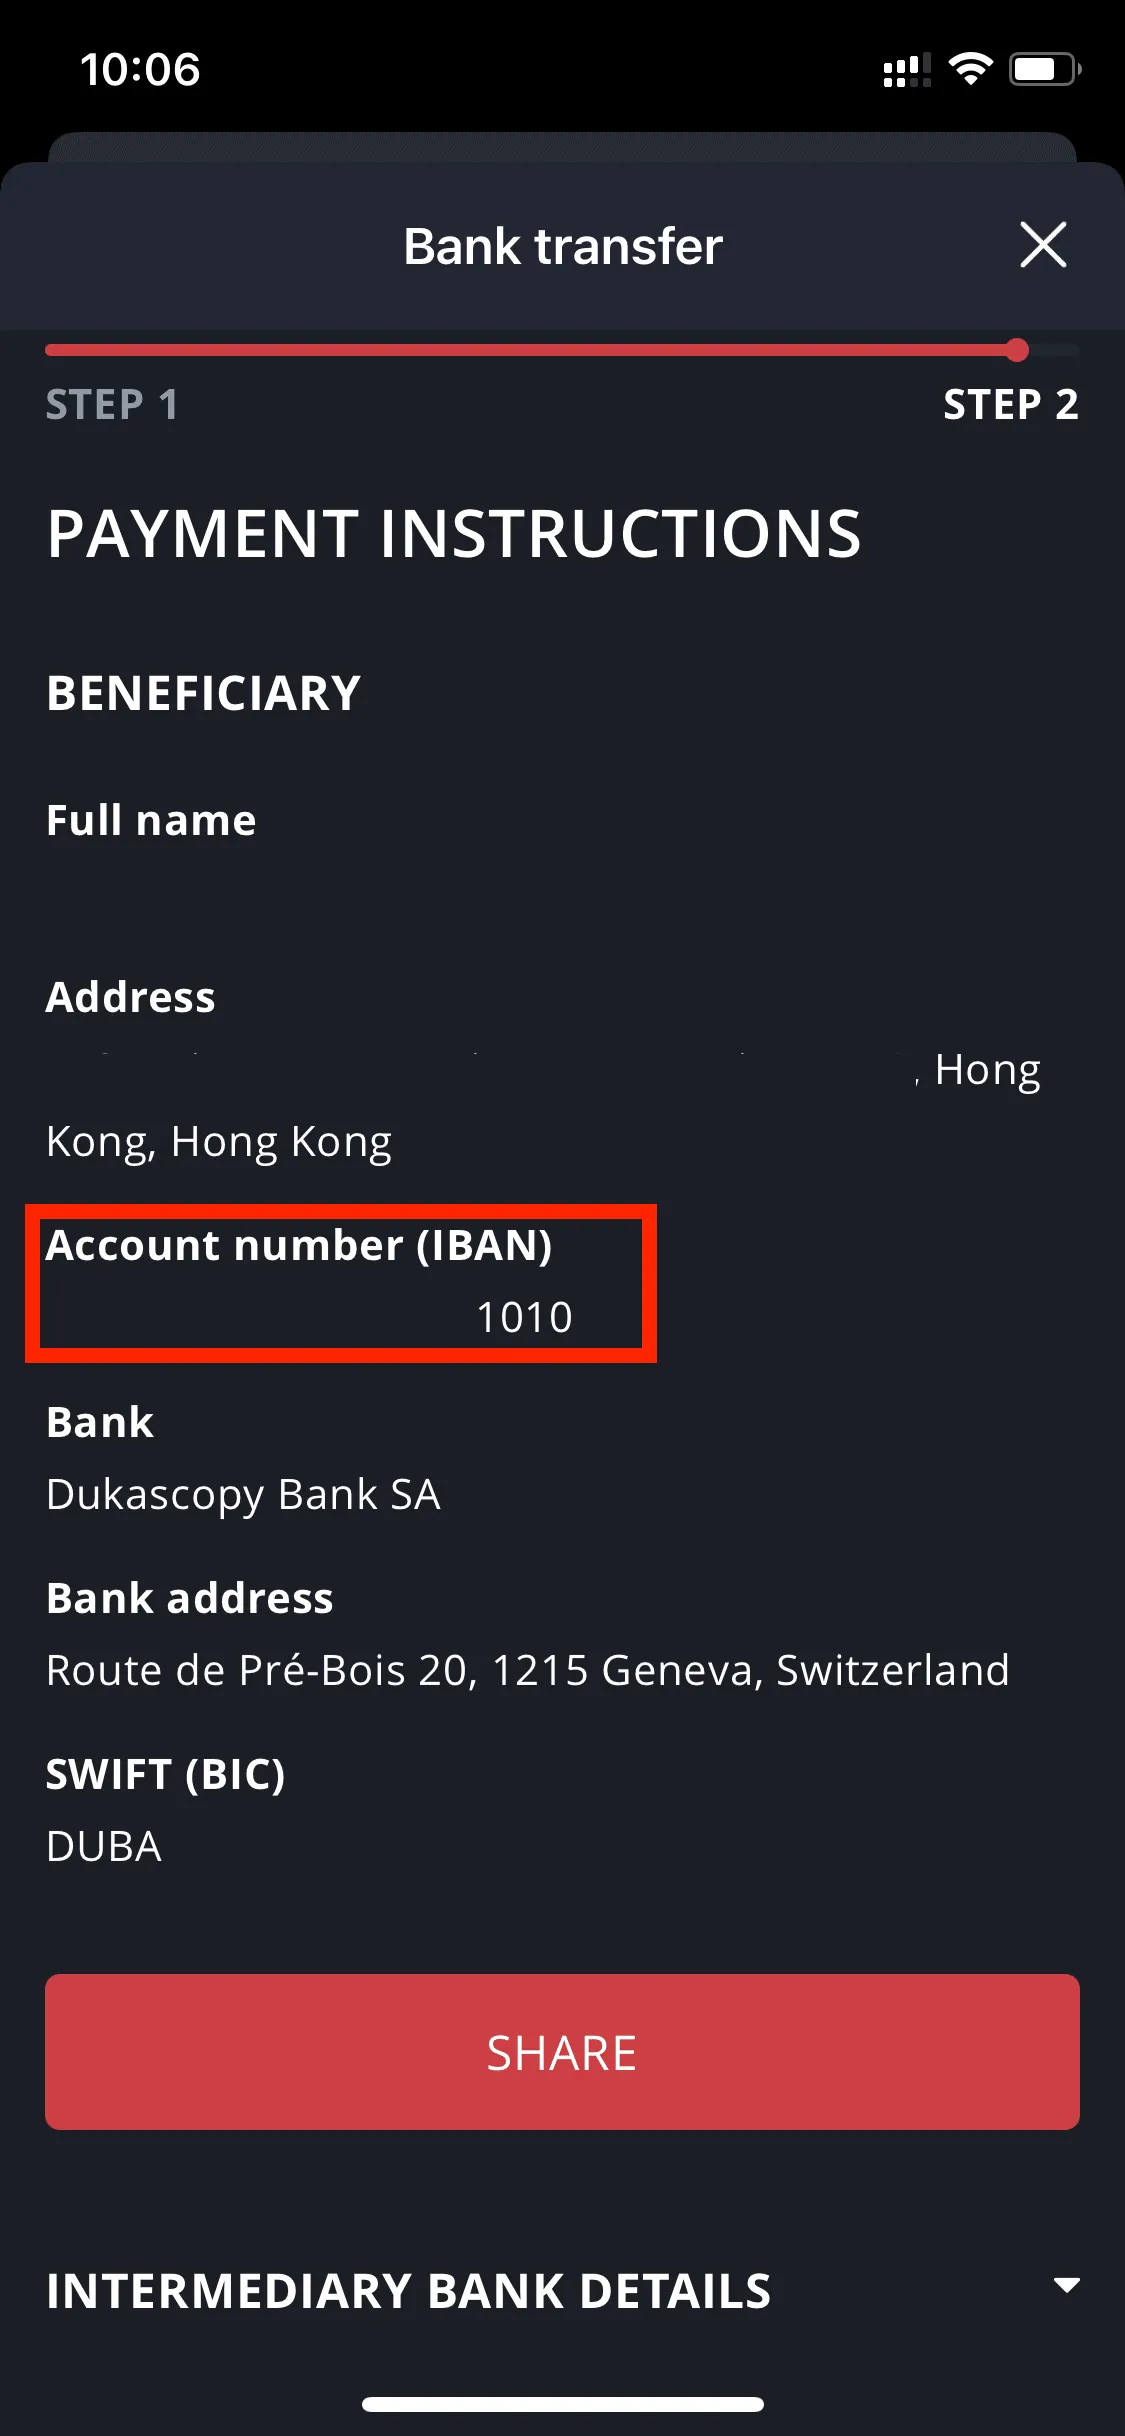Tap the Bank transfer title
1125x2436 pixels.
coord(562,245)
